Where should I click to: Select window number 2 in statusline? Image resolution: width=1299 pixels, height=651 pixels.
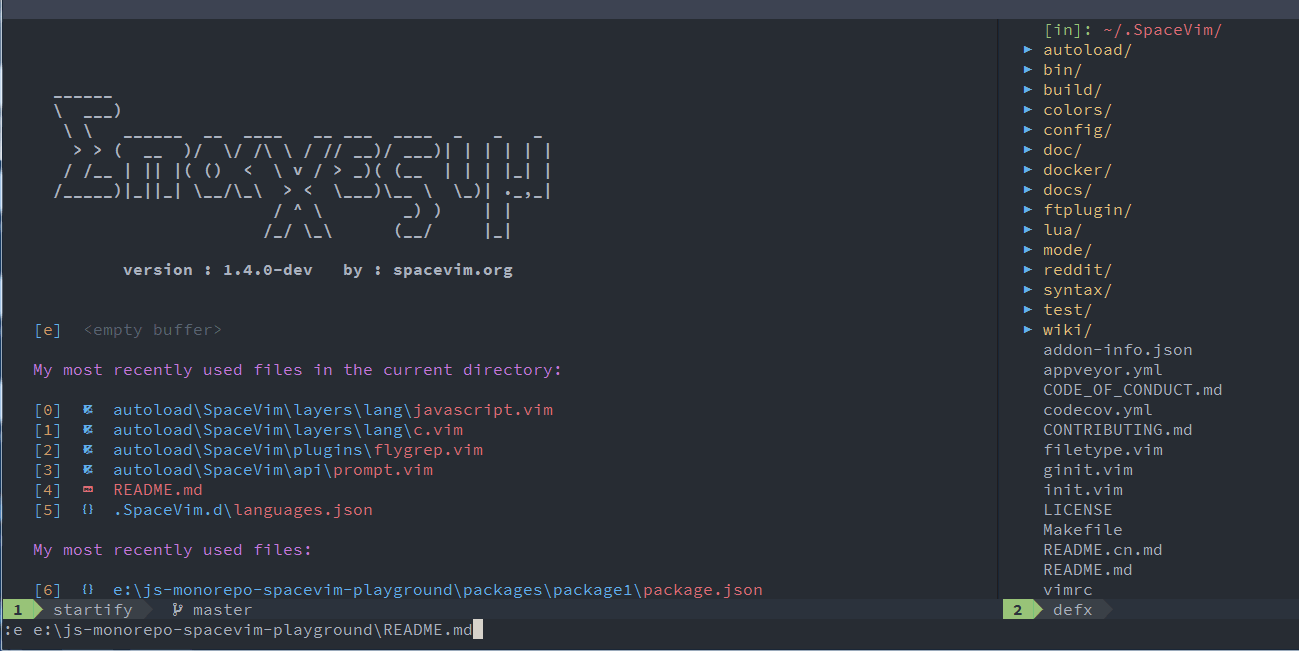click(x=1018, y=610)
